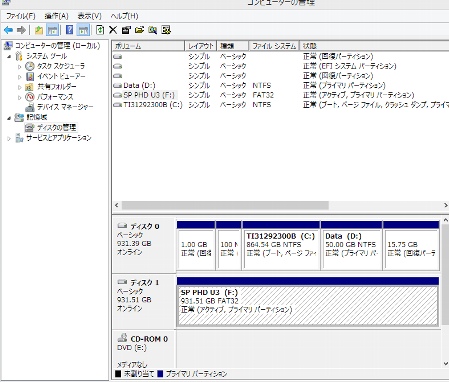This screenshot has width=449, height=382.
Task: Sort by the ファイル システム column header
Action: (274, 46)
